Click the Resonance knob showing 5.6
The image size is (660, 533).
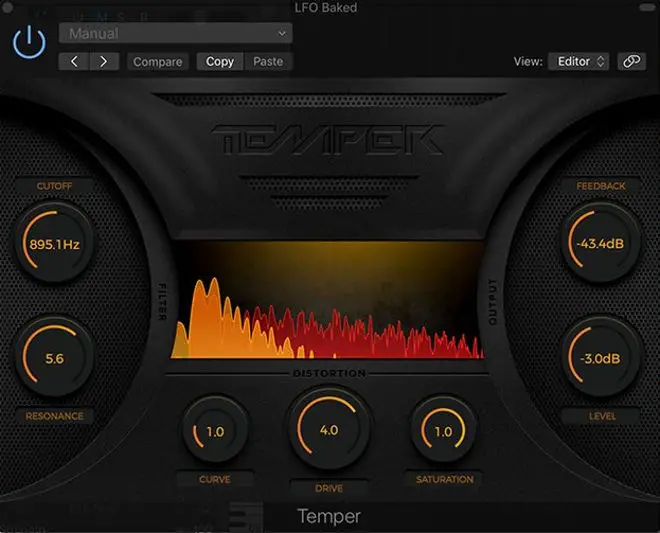point(54,358)
